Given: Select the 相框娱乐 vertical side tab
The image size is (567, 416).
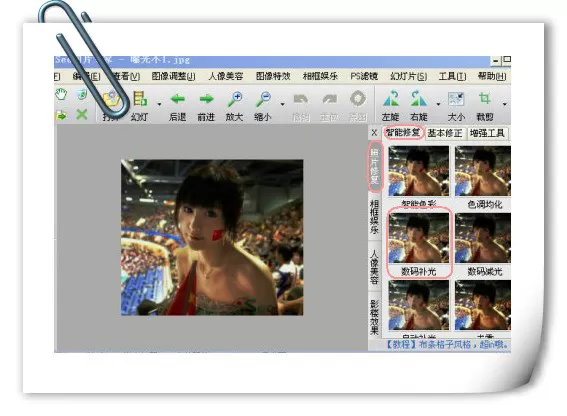Looking at the screenshot, I should 375,216.
